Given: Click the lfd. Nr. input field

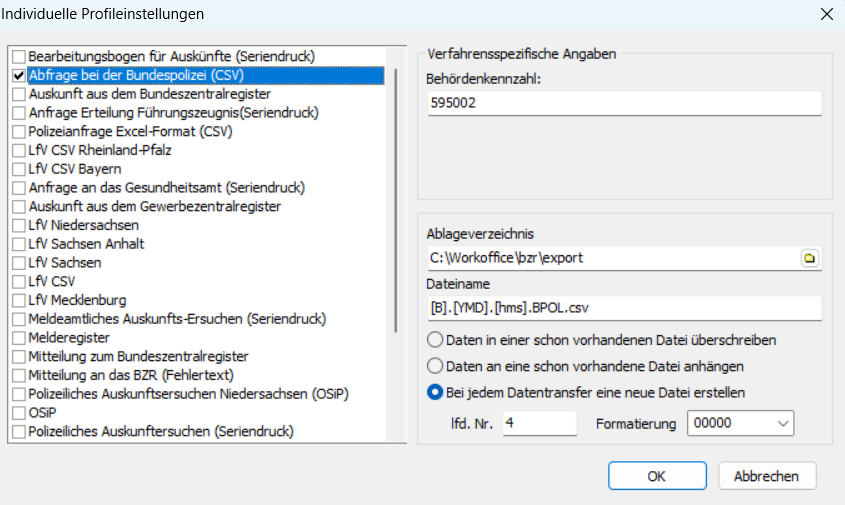Looking at the screenshot, I should (540, 423).
